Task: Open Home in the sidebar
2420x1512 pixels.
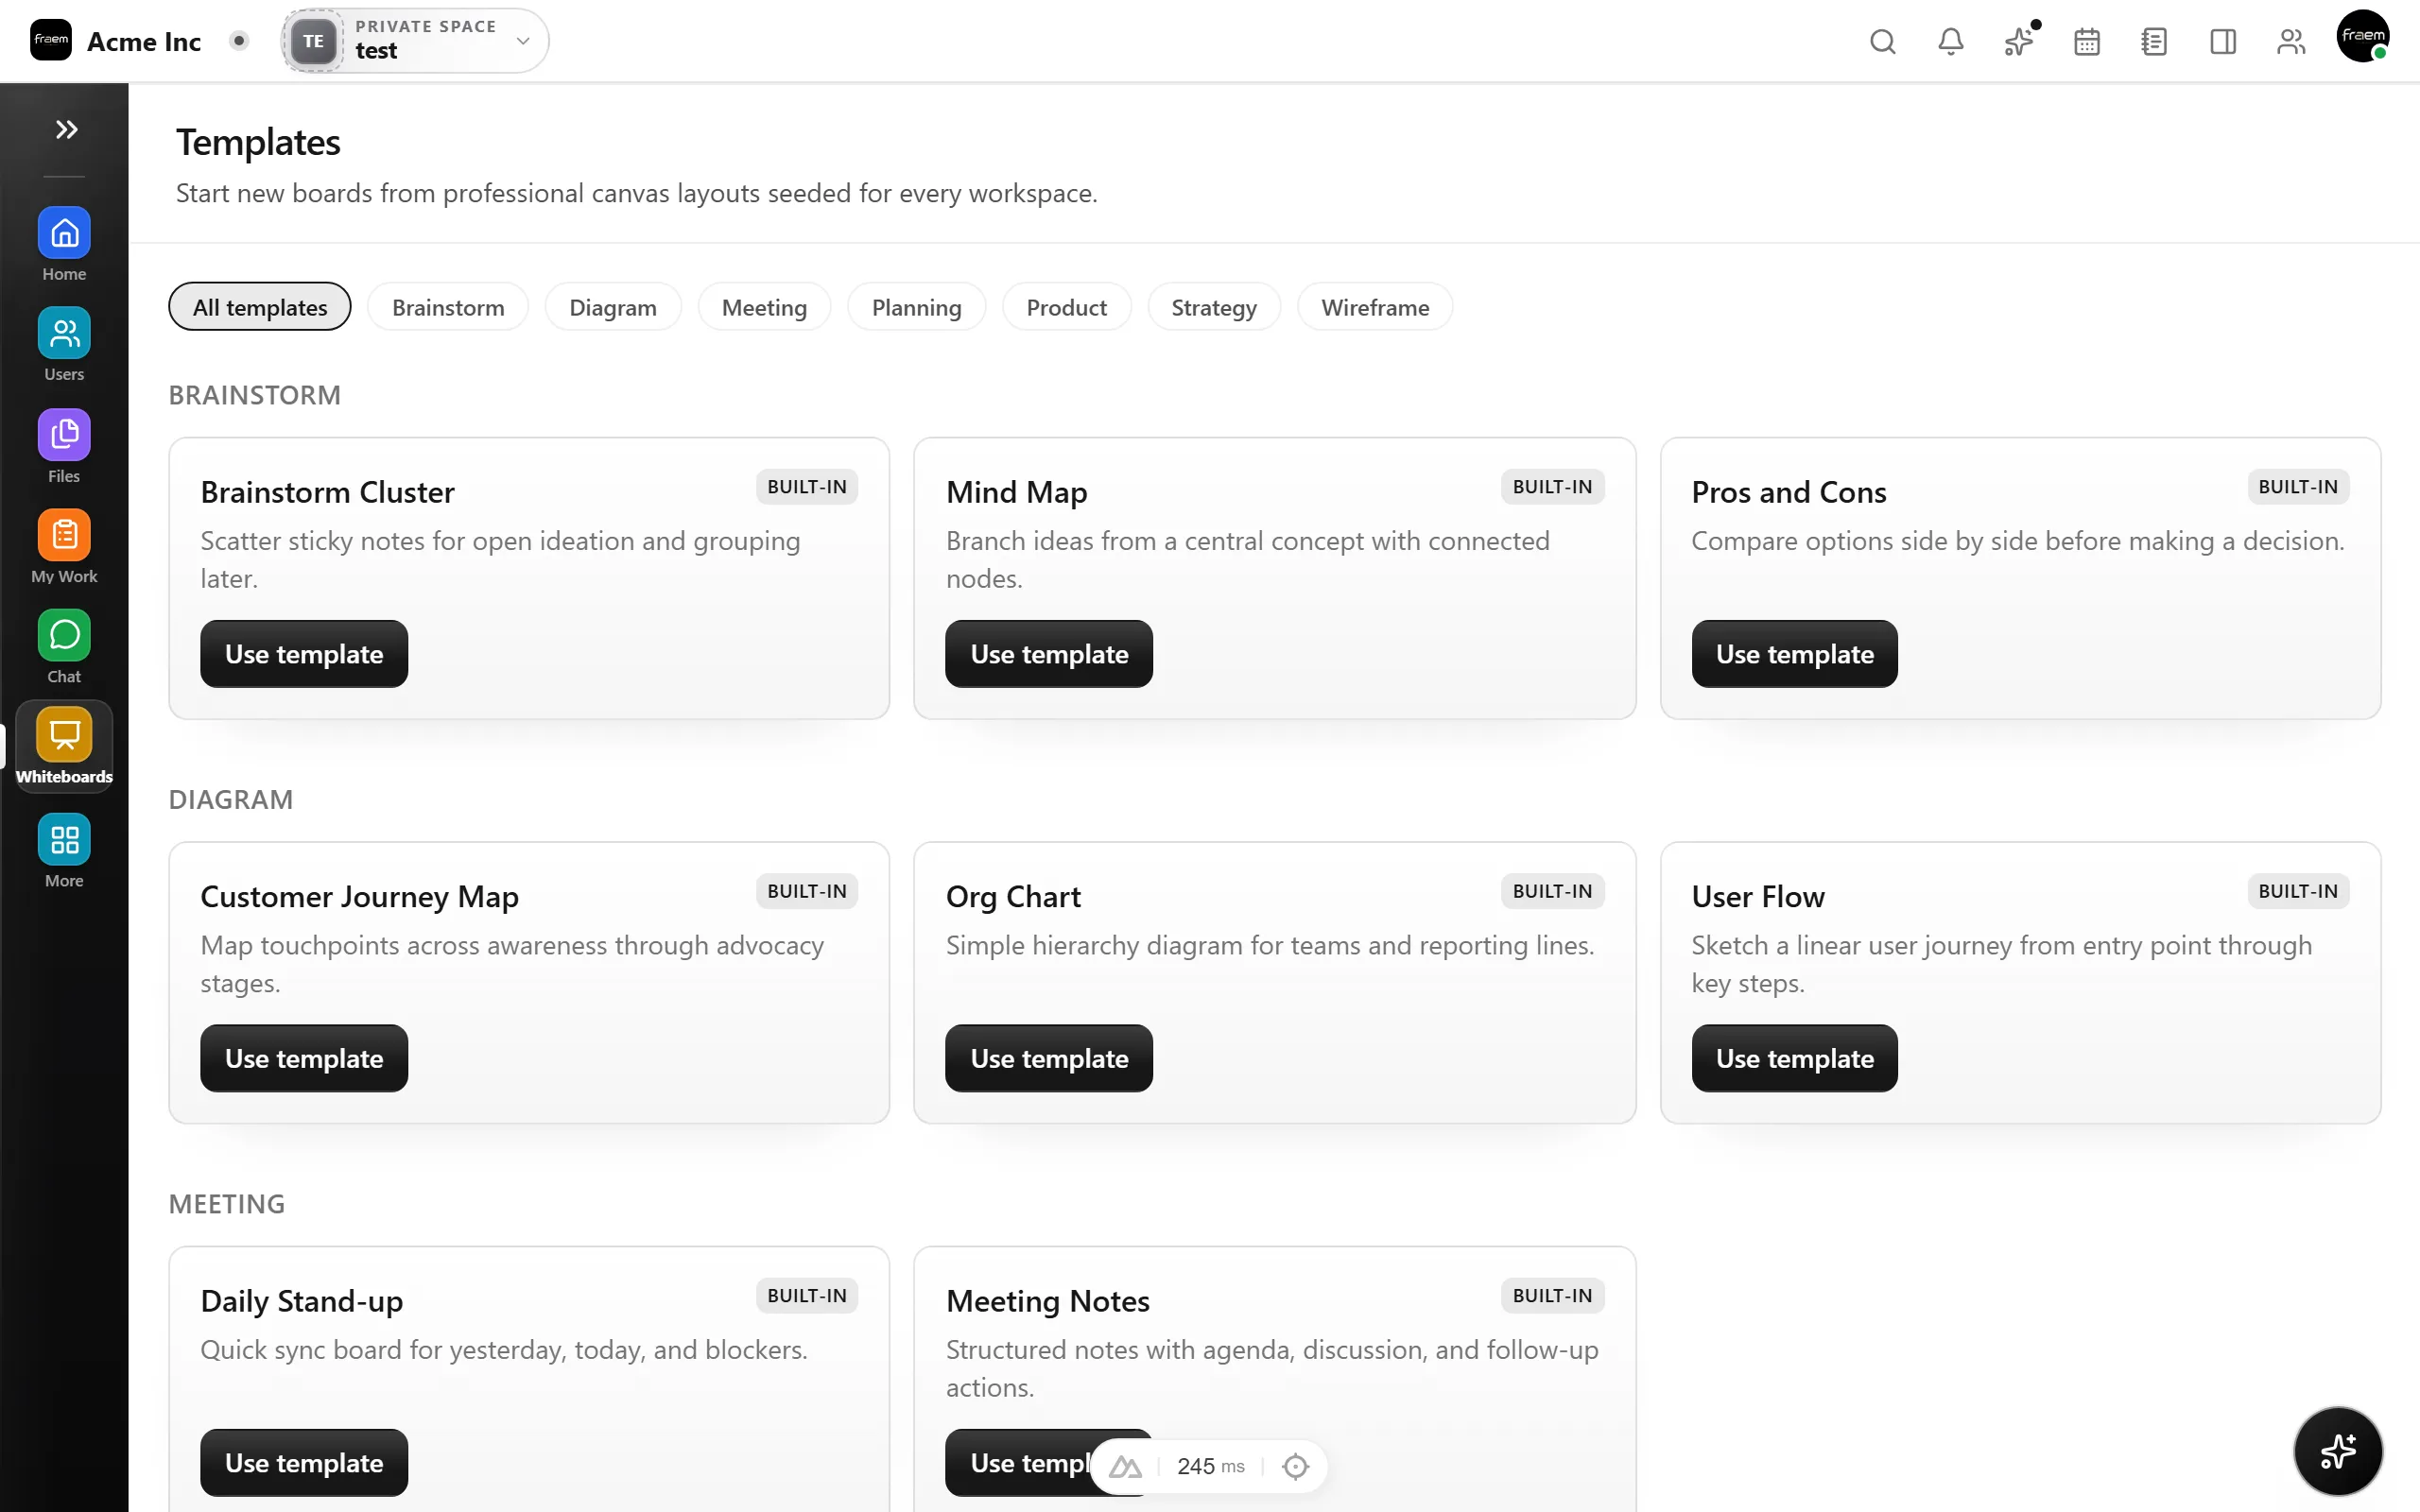Action: pyautogui.click(x=64, y=245)
